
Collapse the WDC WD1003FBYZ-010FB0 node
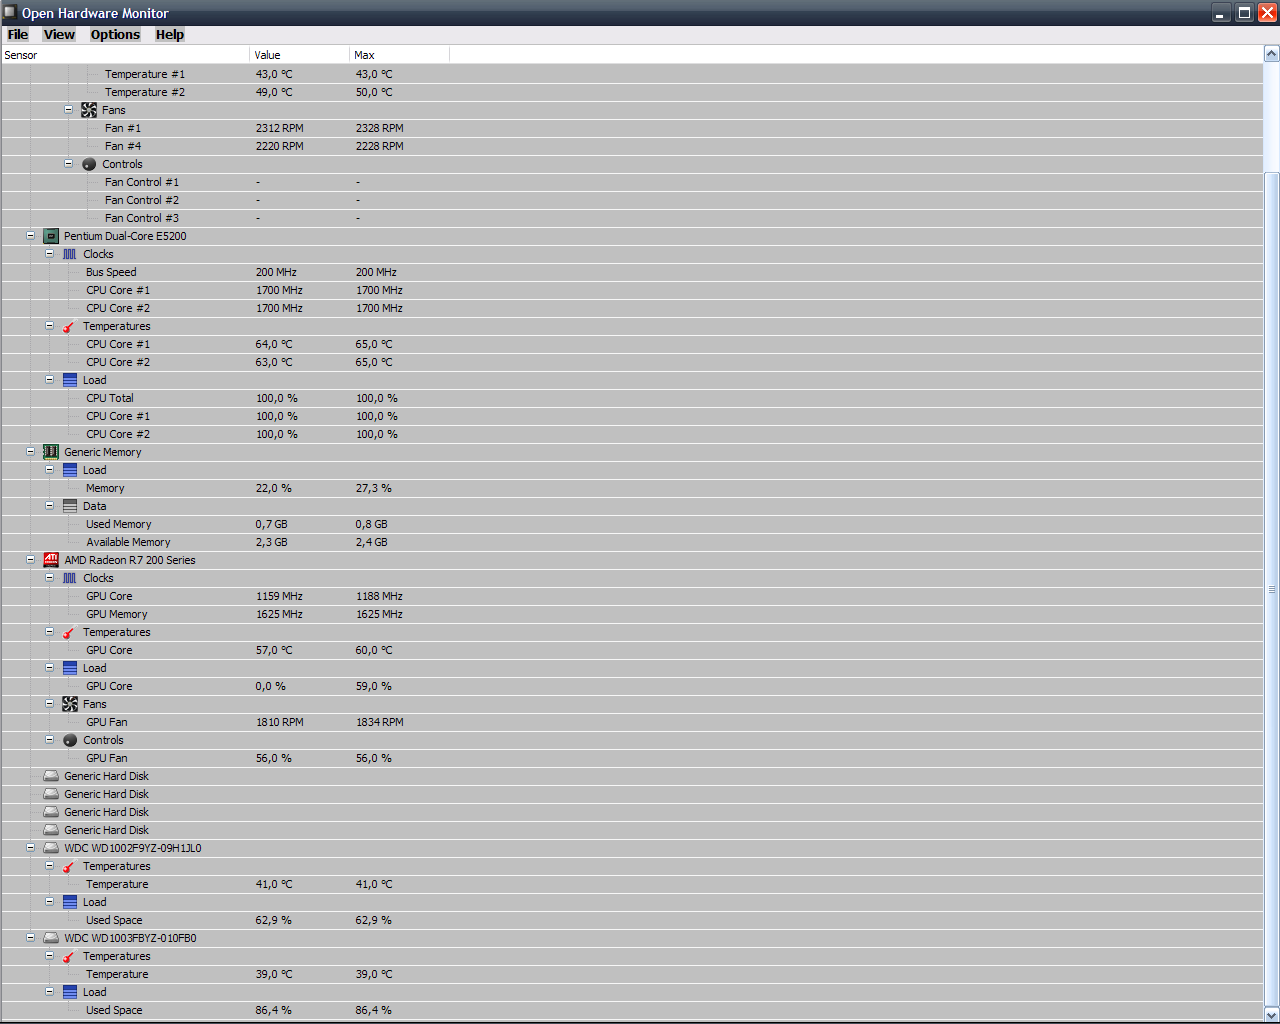coord(30,938)
